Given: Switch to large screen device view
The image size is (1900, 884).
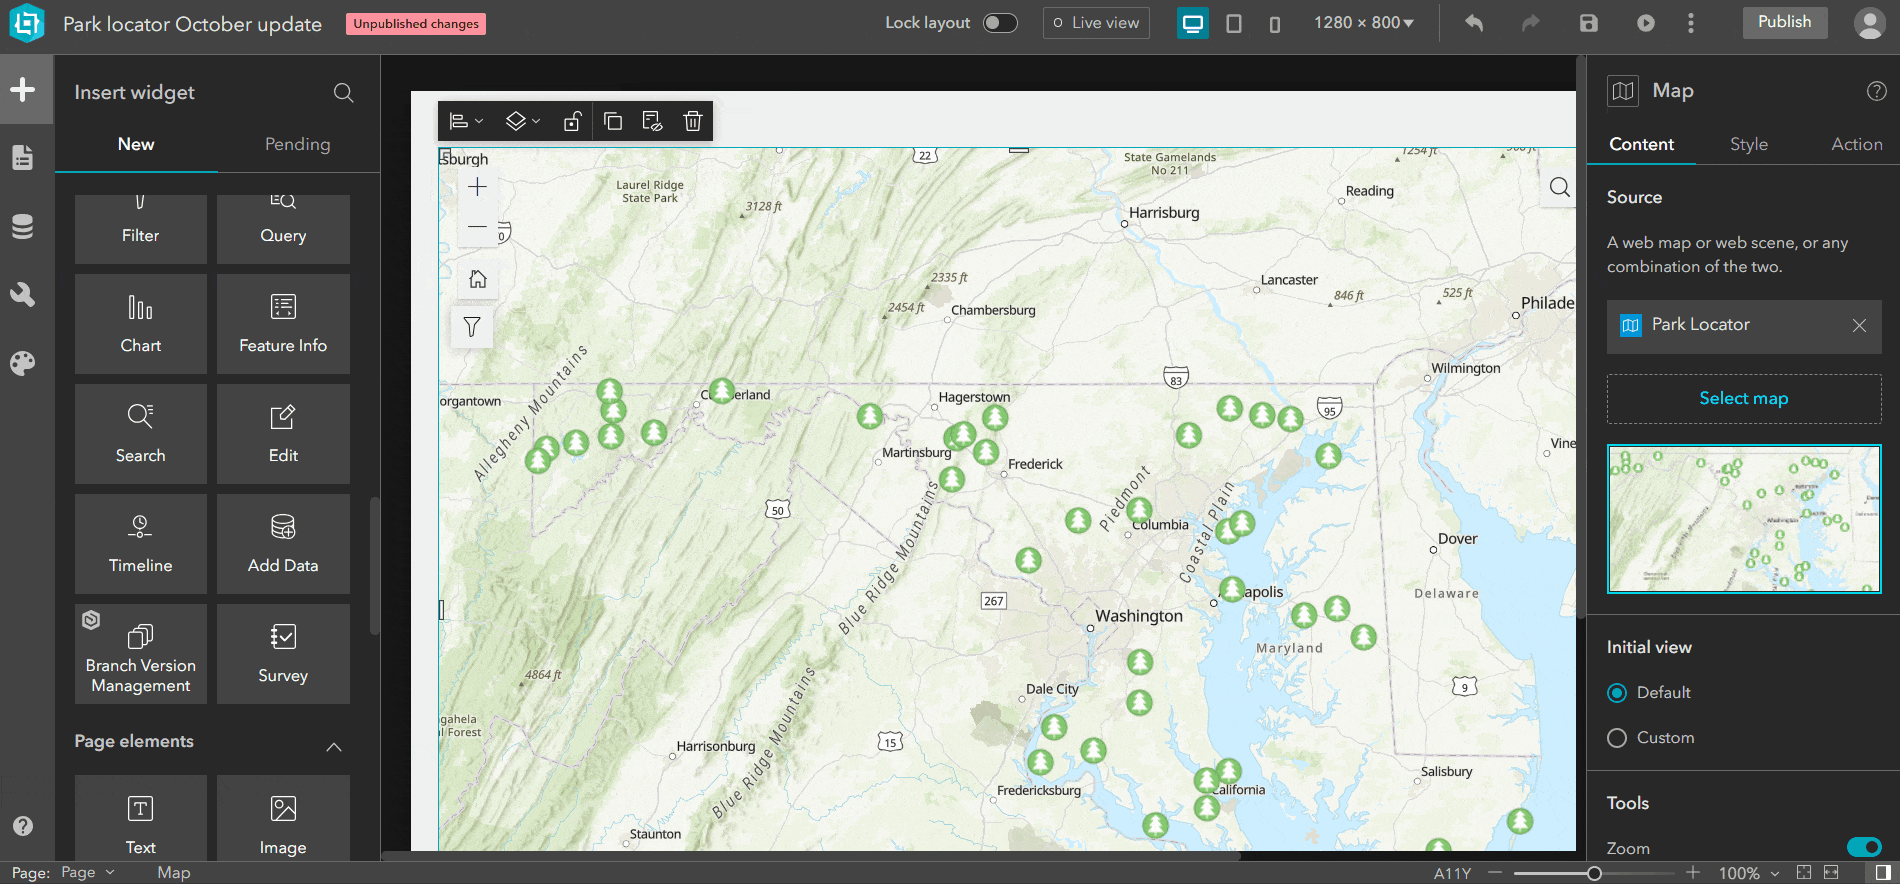Looking at the screenshot, I should pyautogui.click(x=1192, y=23).
